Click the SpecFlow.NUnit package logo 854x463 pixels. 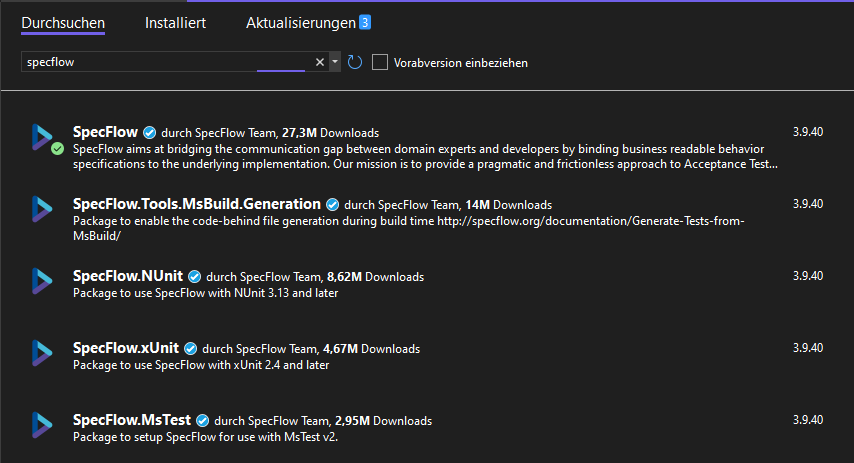tap(42, 281)
